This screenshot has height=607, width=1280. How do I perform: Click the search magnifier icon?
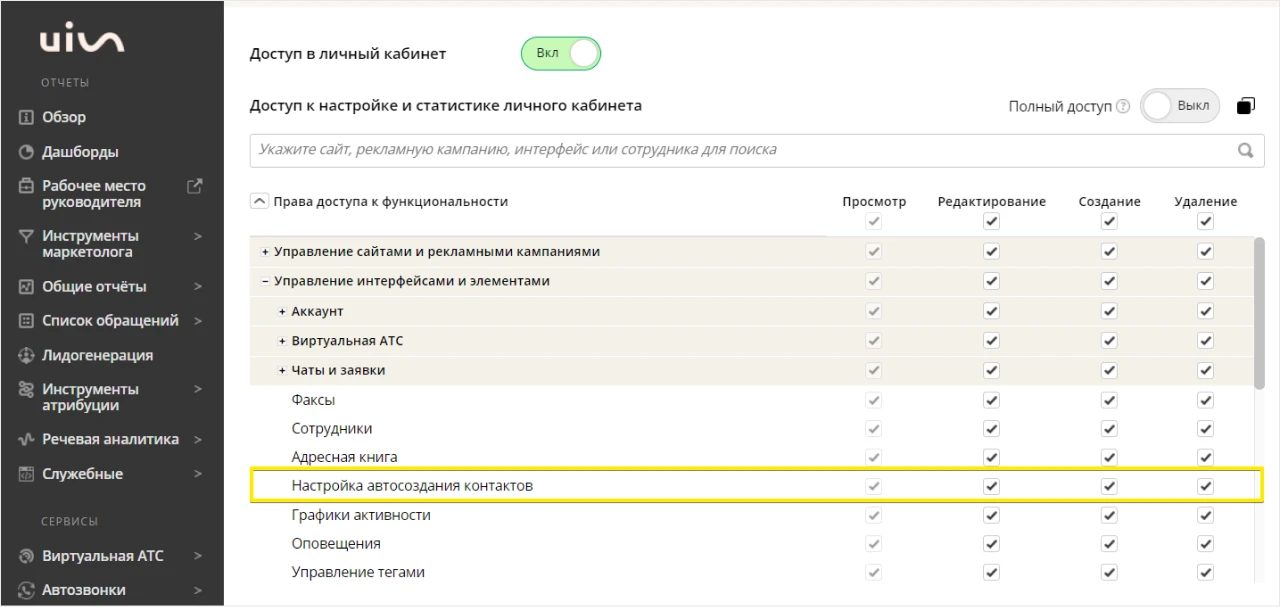(x=1245, y=150)
